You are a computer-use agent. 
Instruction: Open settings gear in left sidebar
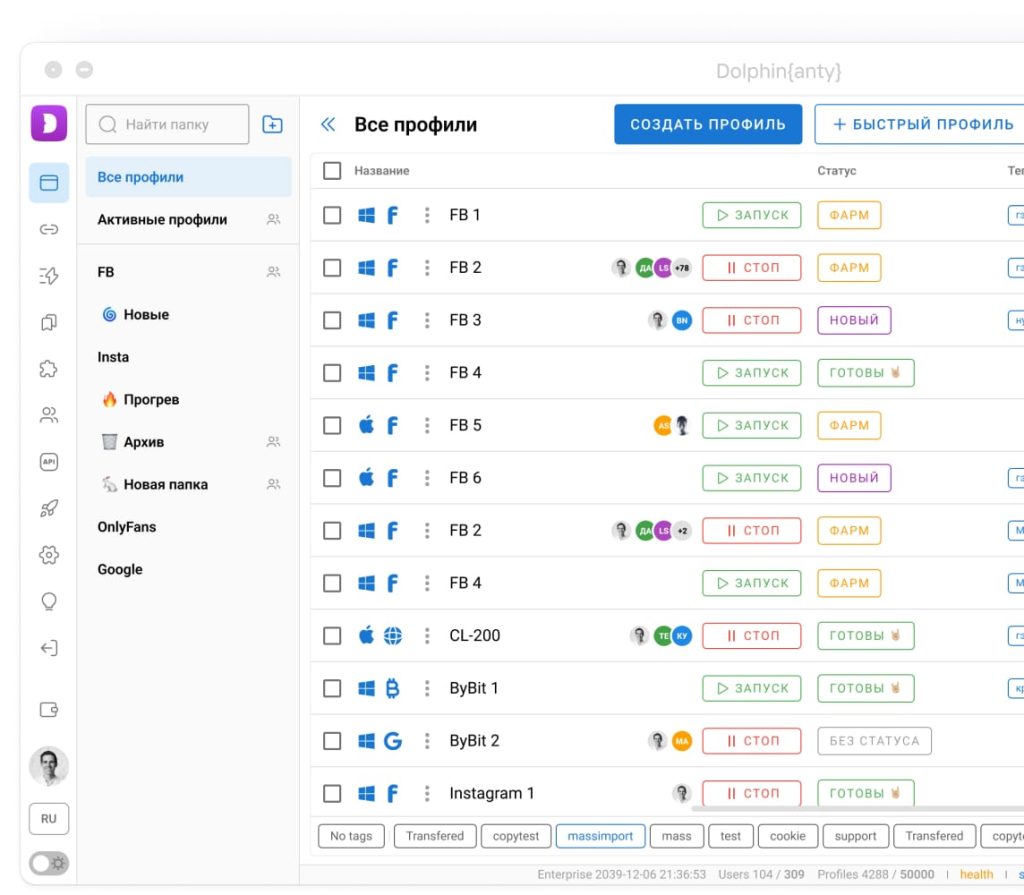tap(49, 555)
